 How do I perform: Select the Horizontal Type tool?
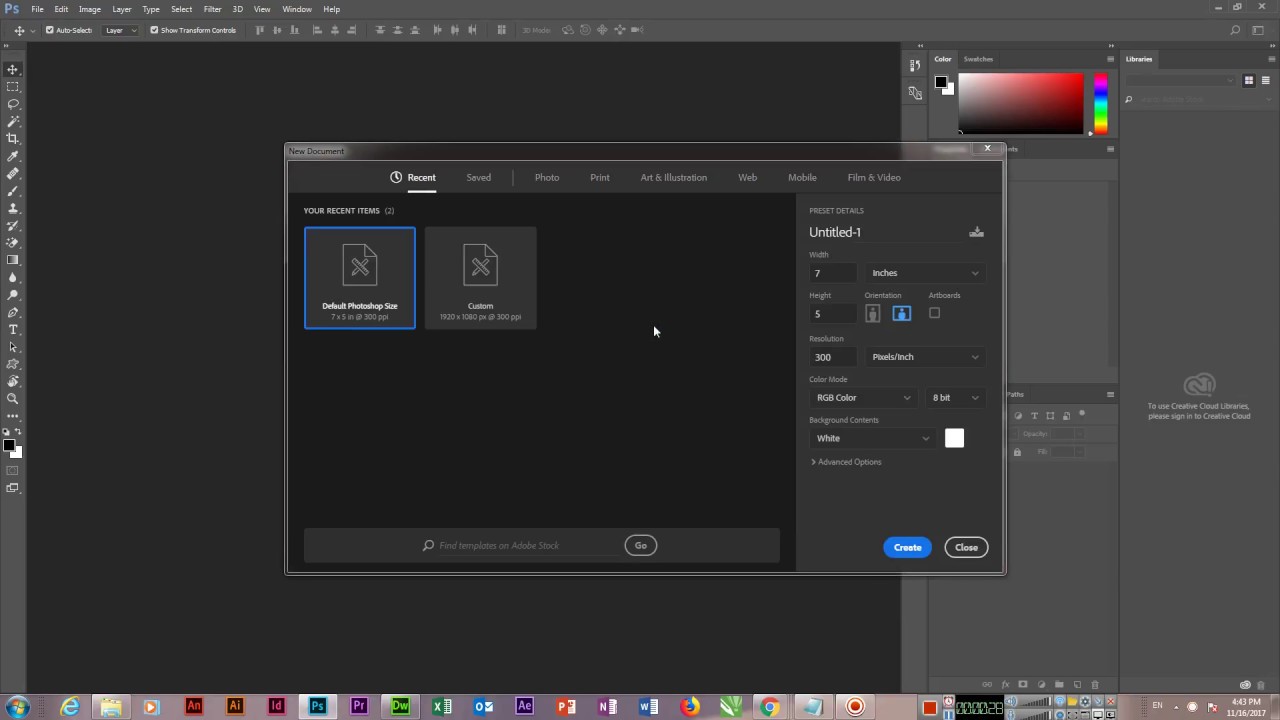(x=13, y=329)
